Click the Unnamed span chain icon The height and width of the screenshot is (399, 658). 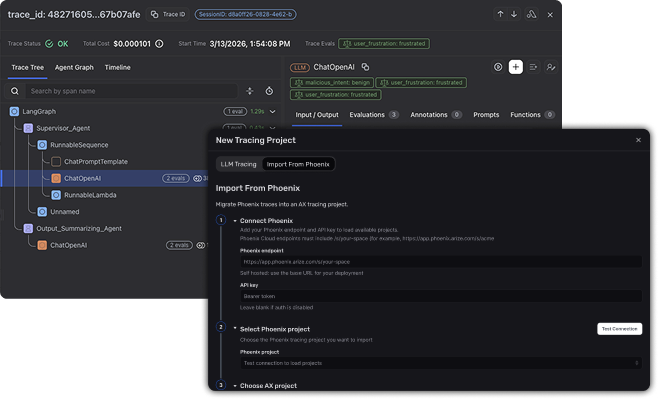coord(42,212)
